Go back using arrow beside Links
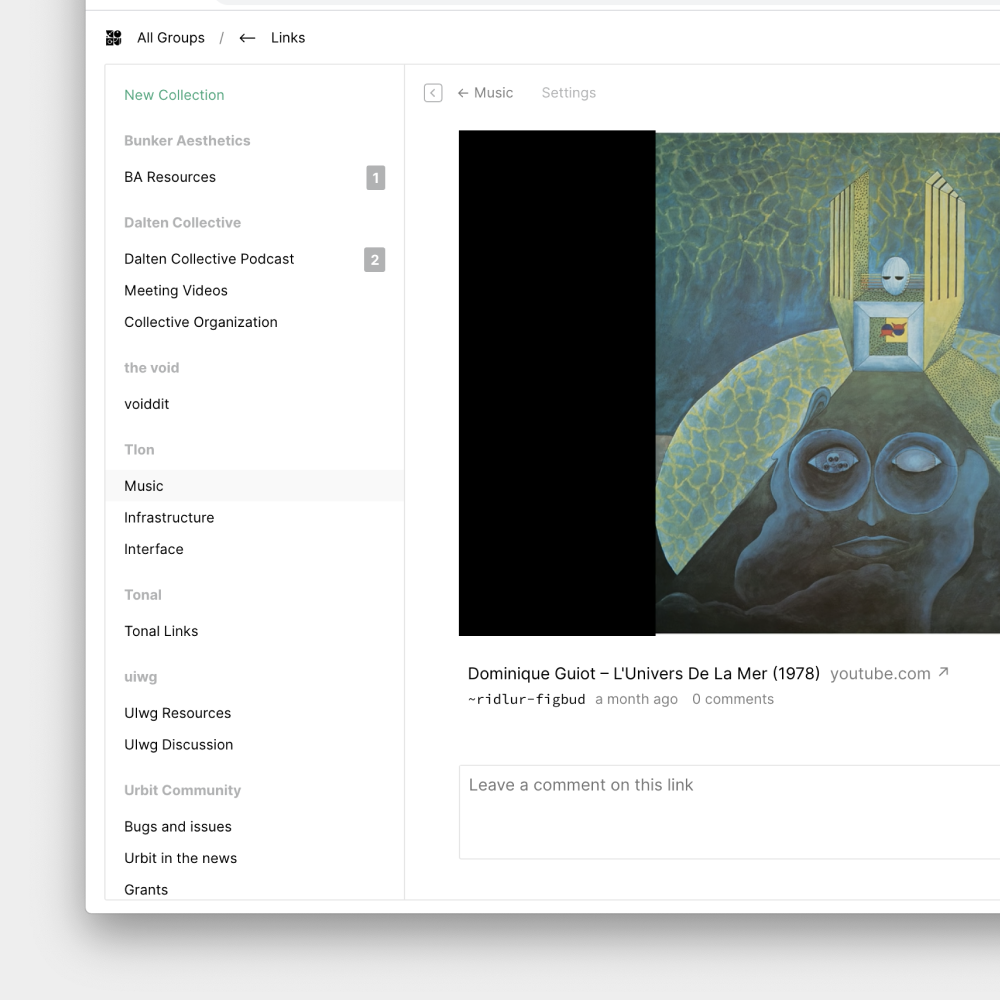 pyautogui.click(x=247, y=38)
